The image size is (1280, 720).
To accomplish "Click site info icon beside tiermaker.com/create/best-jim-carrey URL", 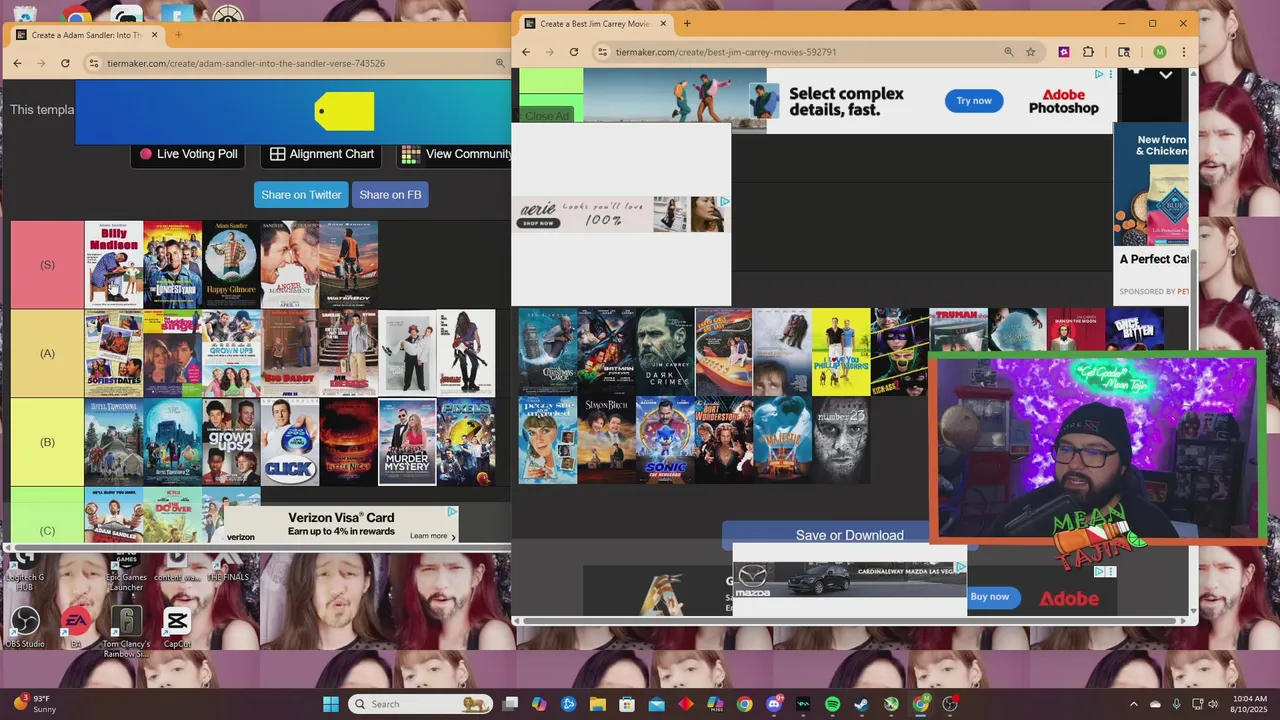I will click(x=603, y=52).
